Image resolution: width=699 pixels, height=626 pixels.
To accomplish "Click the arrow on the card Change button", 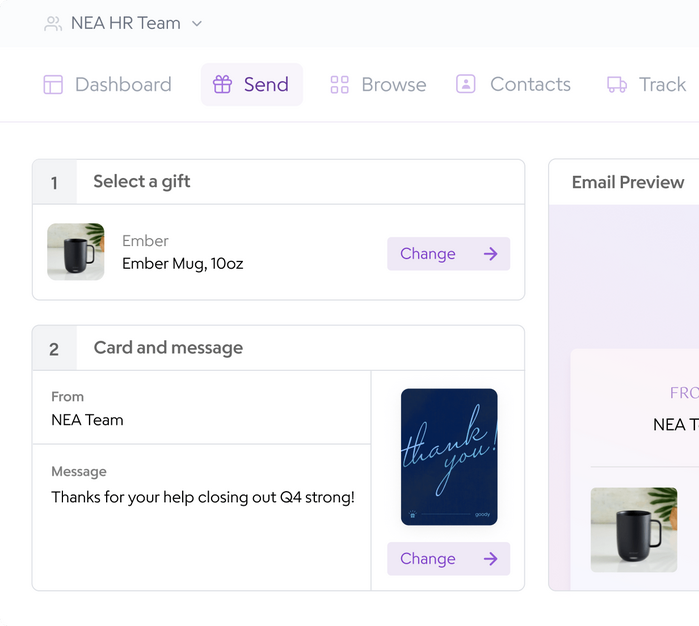I will point(490,559).
